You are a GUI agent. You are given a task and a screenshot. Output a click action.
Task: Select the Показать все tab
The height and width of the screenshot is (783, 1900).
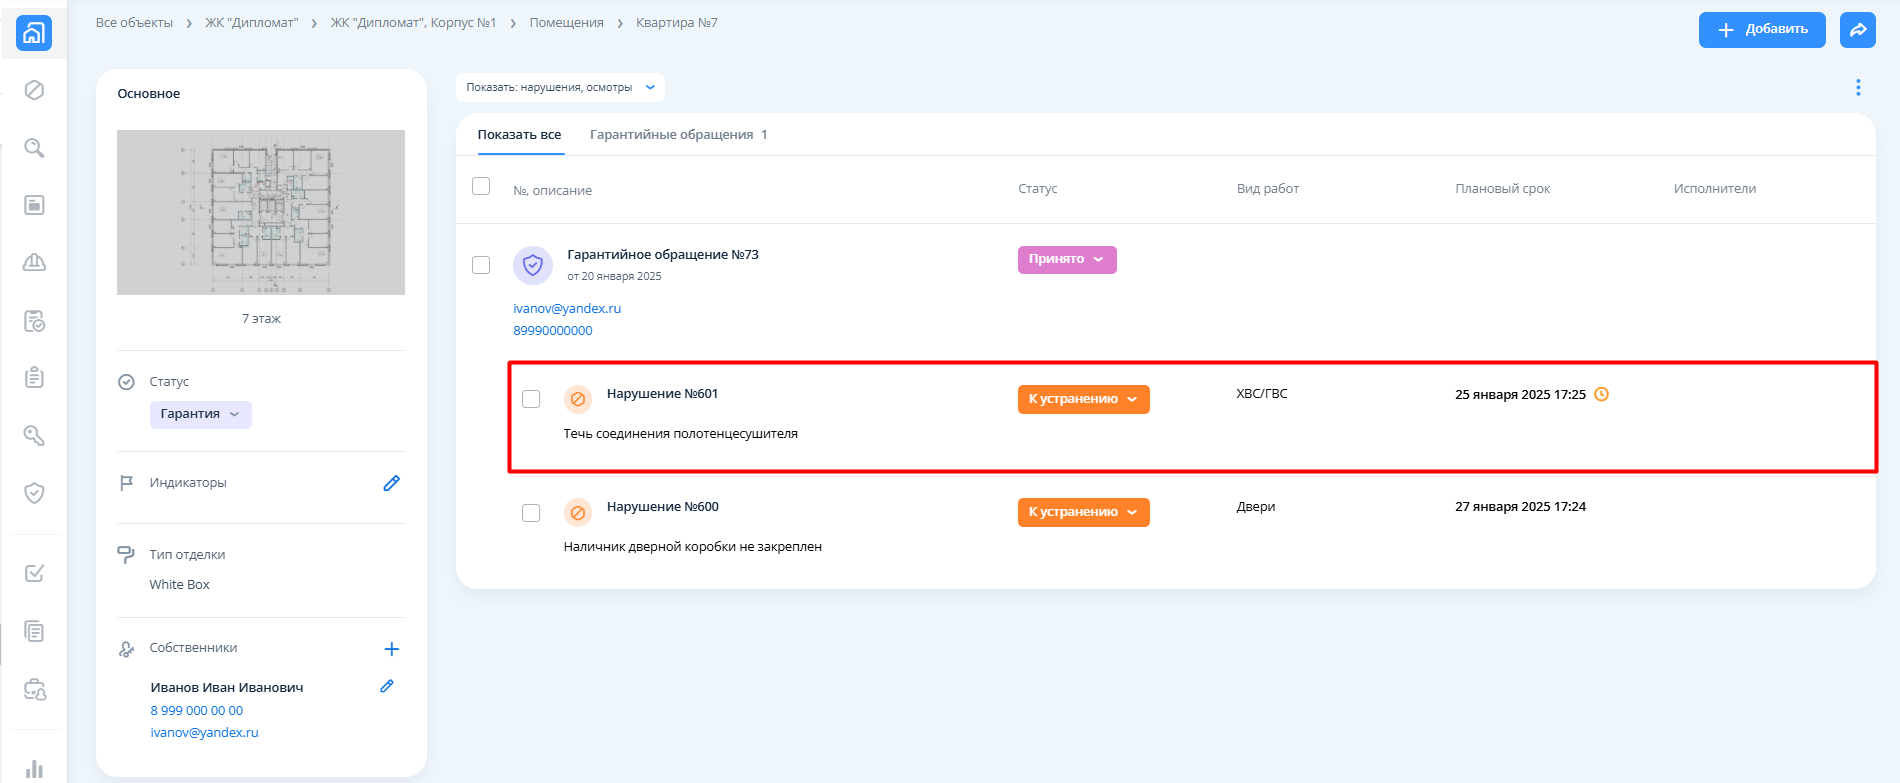(x=519, y=135)
